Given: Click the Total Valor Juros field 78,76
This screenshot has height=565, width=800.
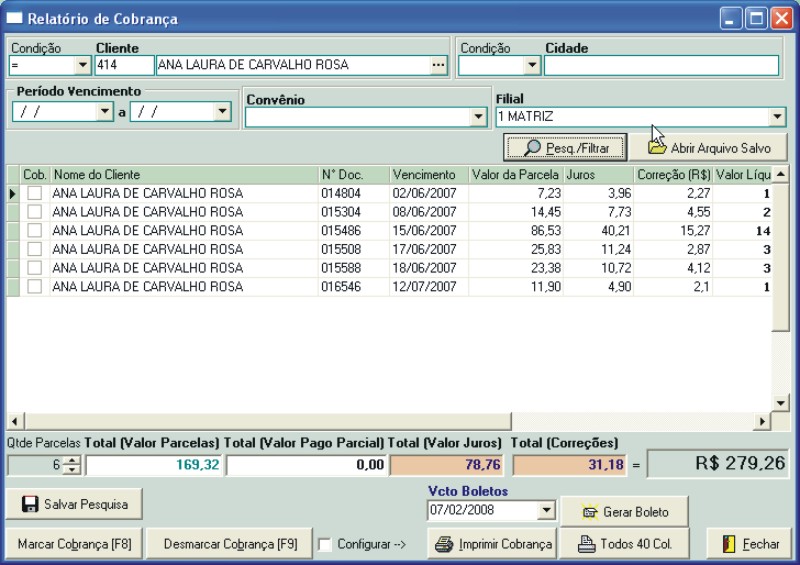Looking at the screenshot, I should tap(447, 465).
